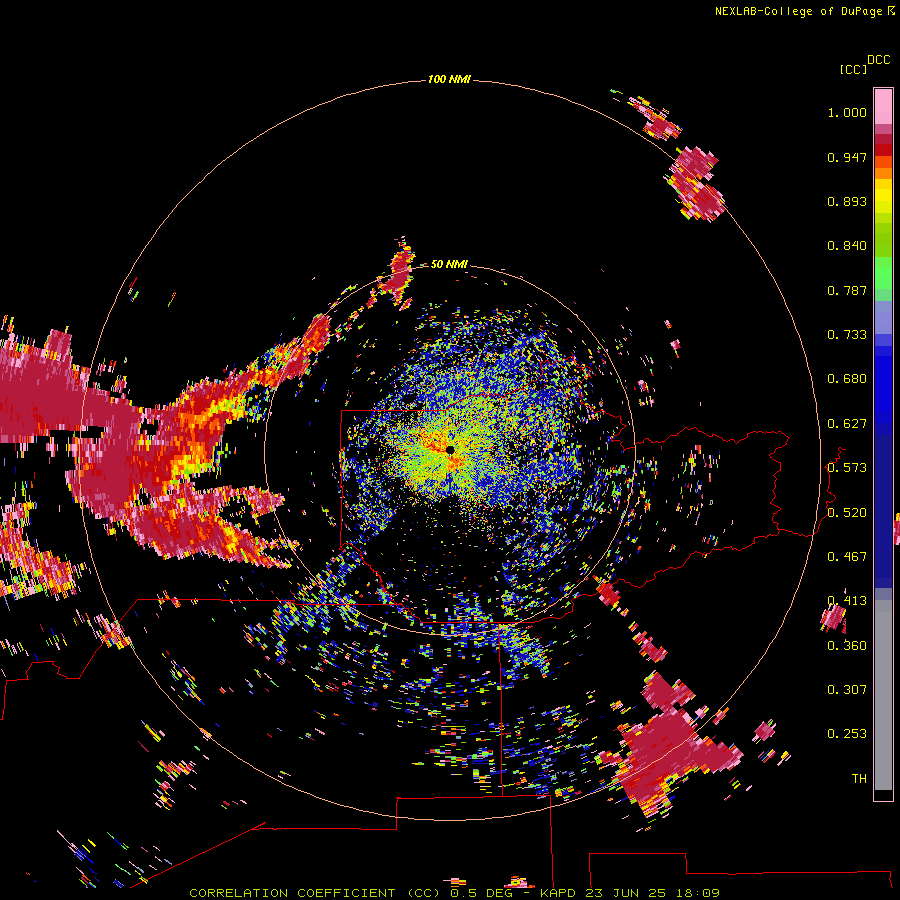Click the 0.520 scale value
Screen dimensions: 900x900
847,513
